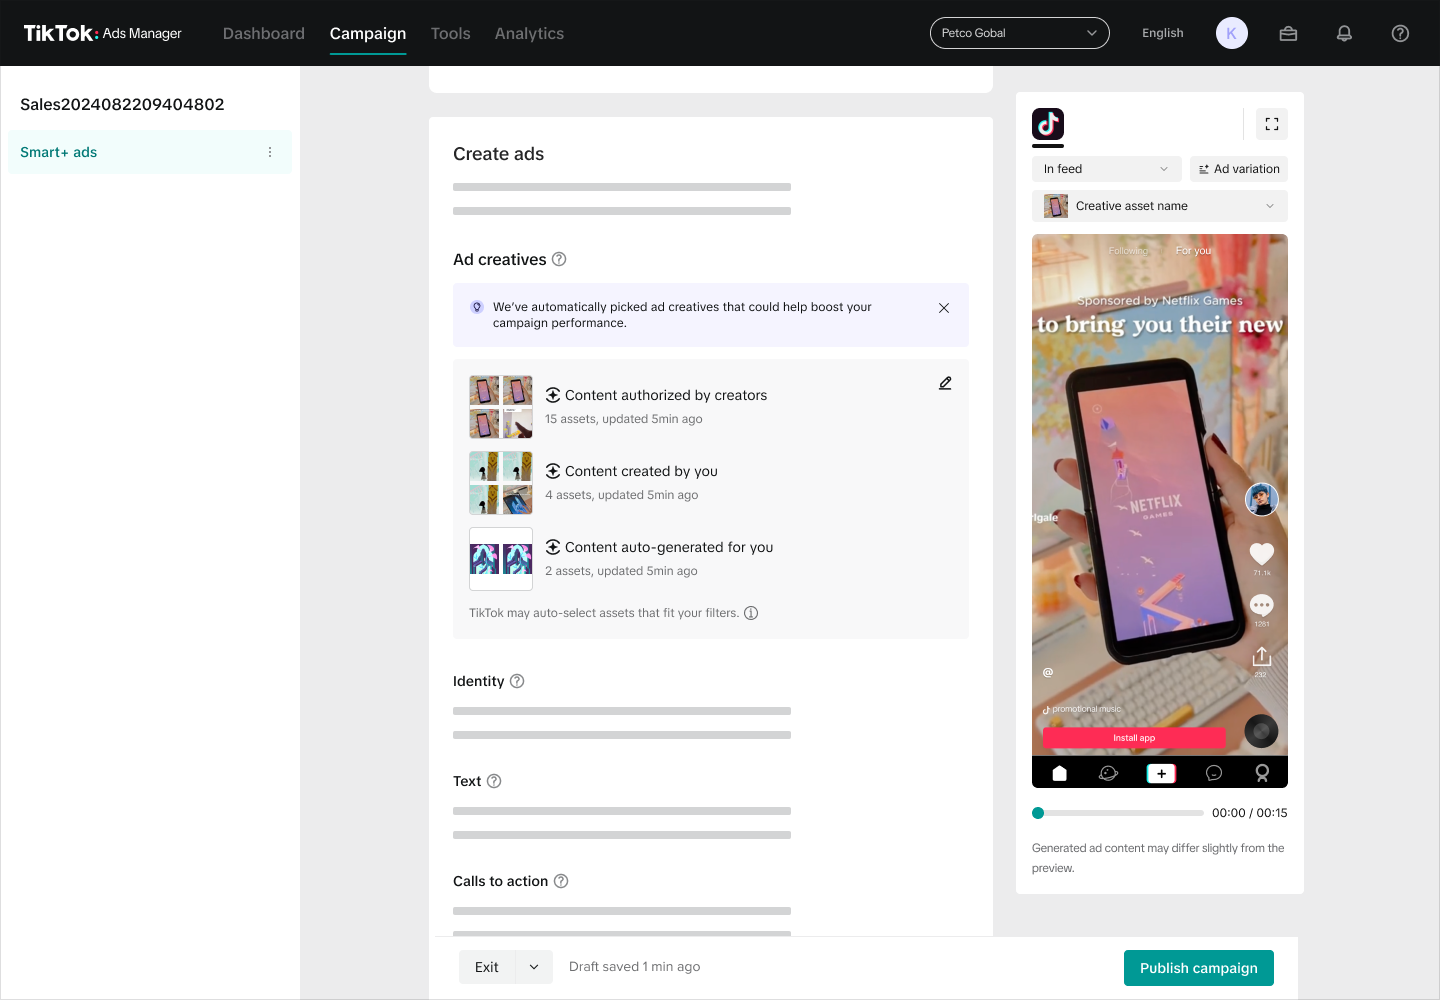Click the purple shield icon in creatives notice
This screenshot has width=1440, height=1000.
click(x=477, y=307)
